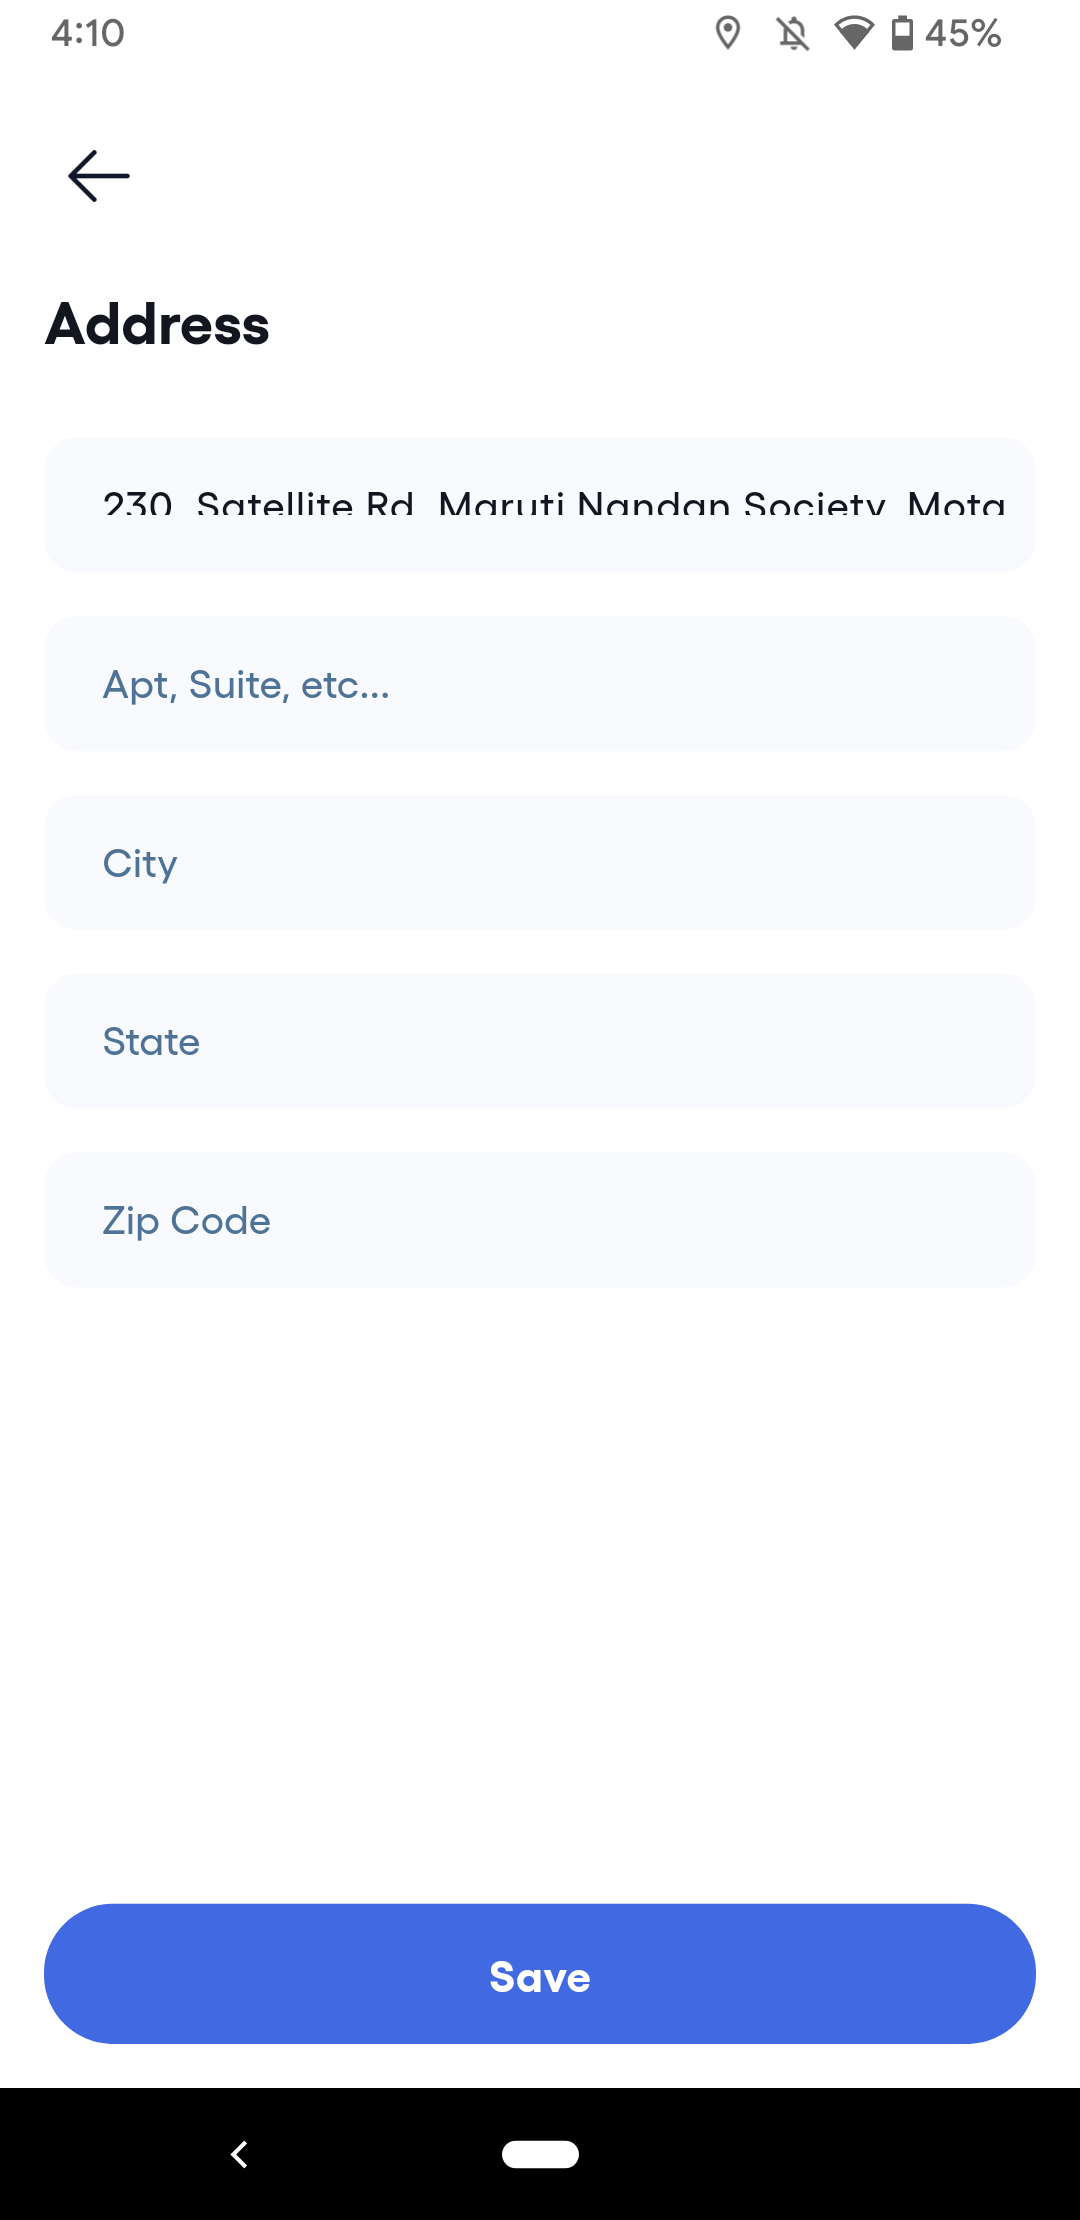Focus the Zip Code field
This screenshot has height=2220, width=1080.
pyautogui.click(x=540, y=1220)
